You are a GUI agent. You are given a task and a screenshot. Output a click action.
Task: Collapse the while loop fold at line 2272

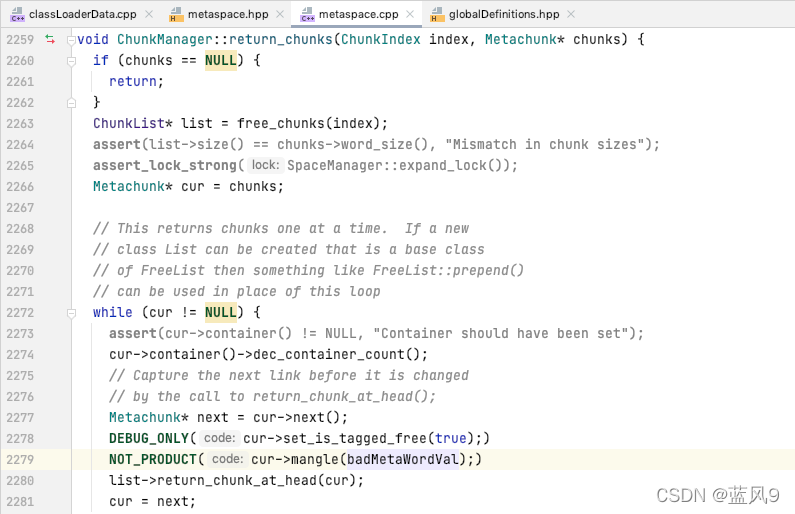click(x=71, y=313)
